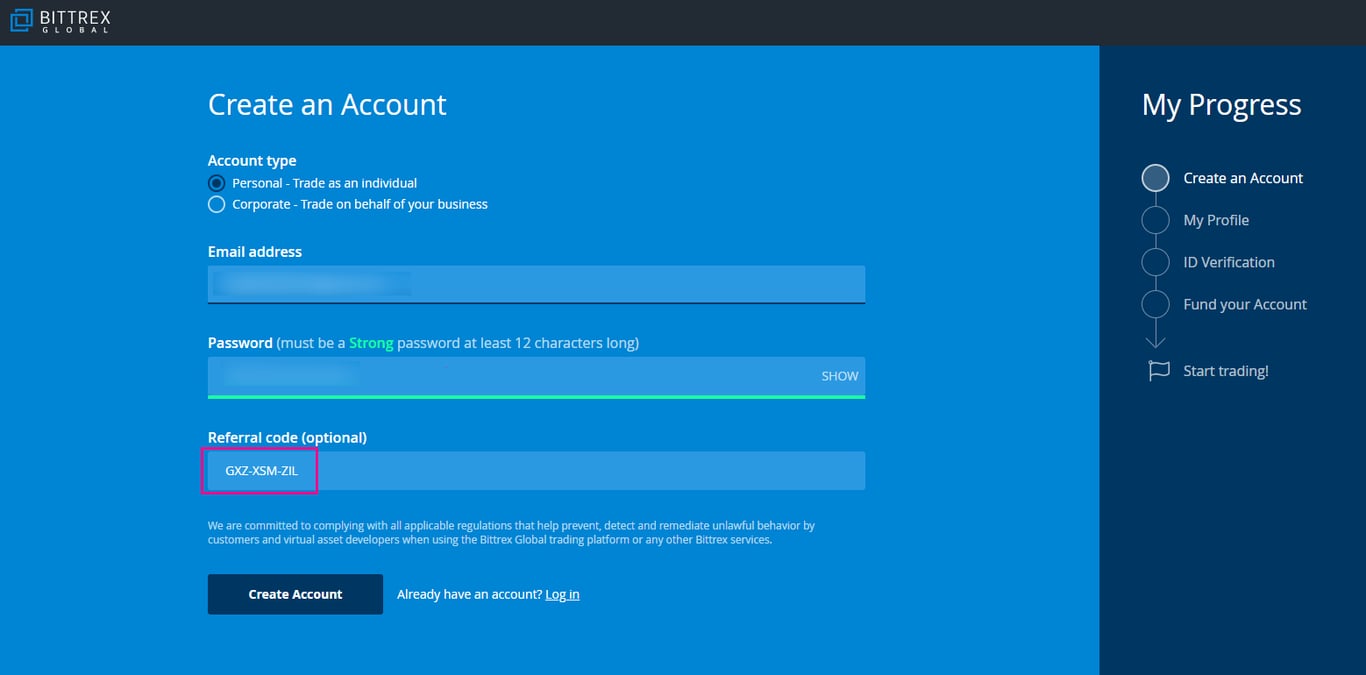The width and height of the screenshot is (1366, 675).
Task: Open the My Progress step list
Action: (1221, 104)
